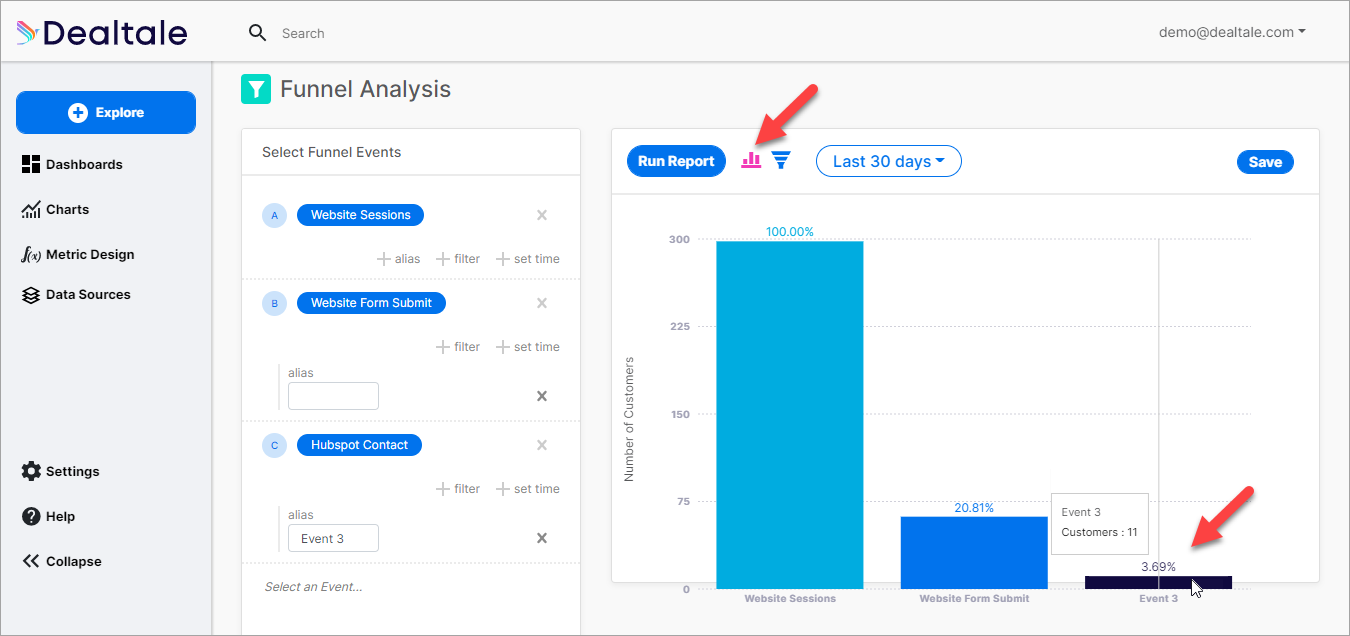The width and height of the screenshot is (1350, 636).
Task: Switch to bar chart view icon
Action: [751, 160]
